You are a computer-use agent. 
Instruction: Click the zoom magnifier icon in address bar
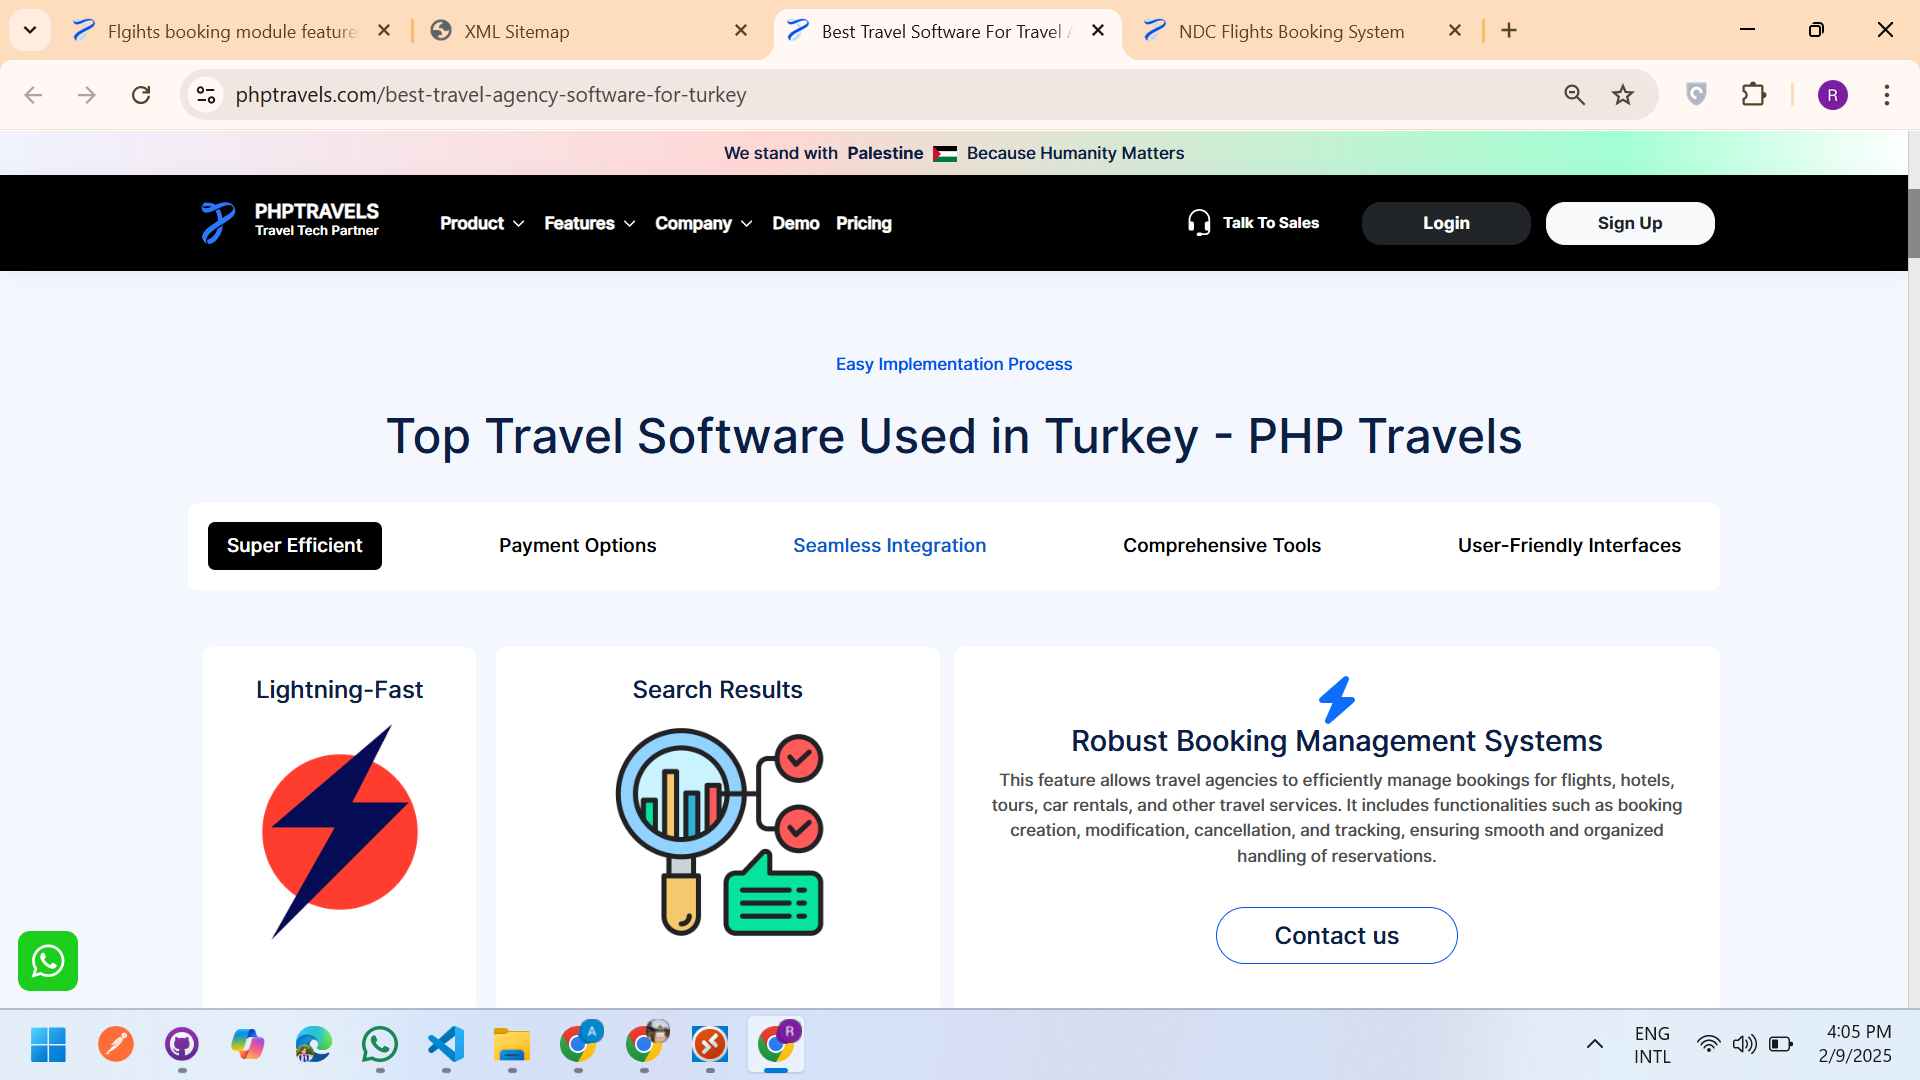coord(1575,95)
